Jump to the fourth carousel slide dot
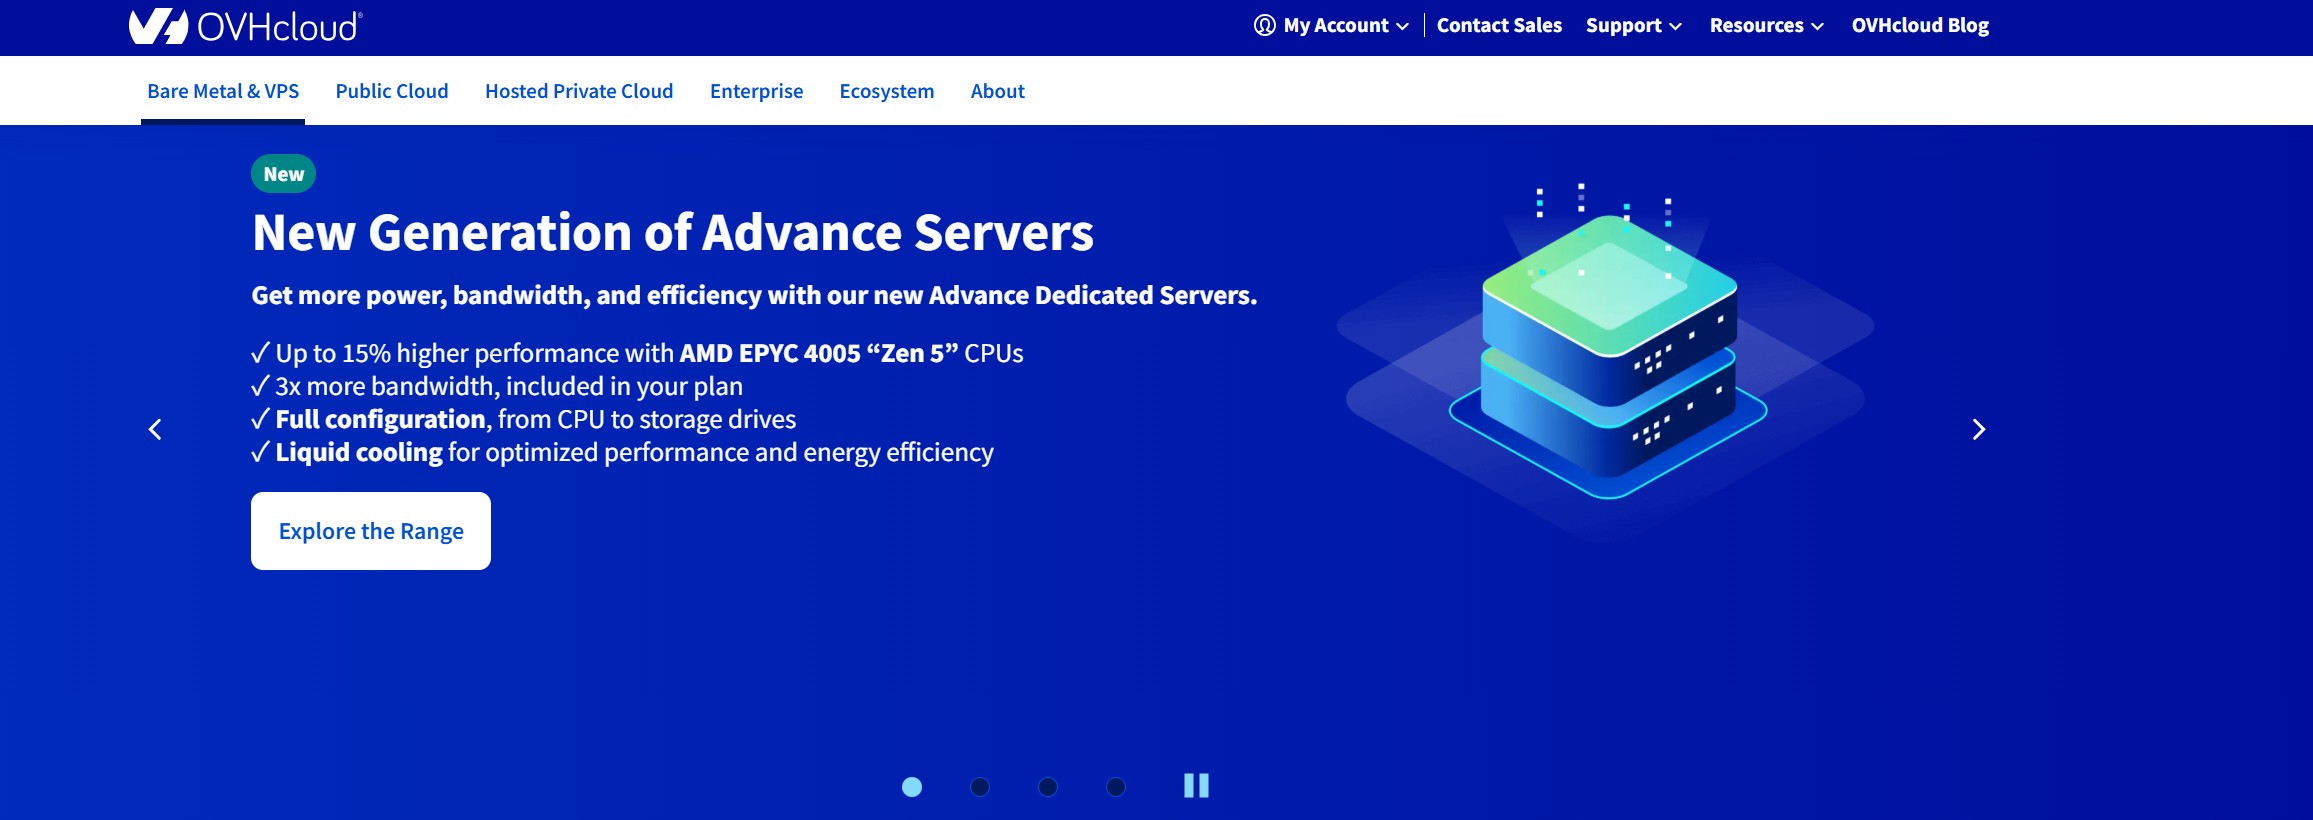Viewport: 2313px width, 820px height. (1116, 787)
